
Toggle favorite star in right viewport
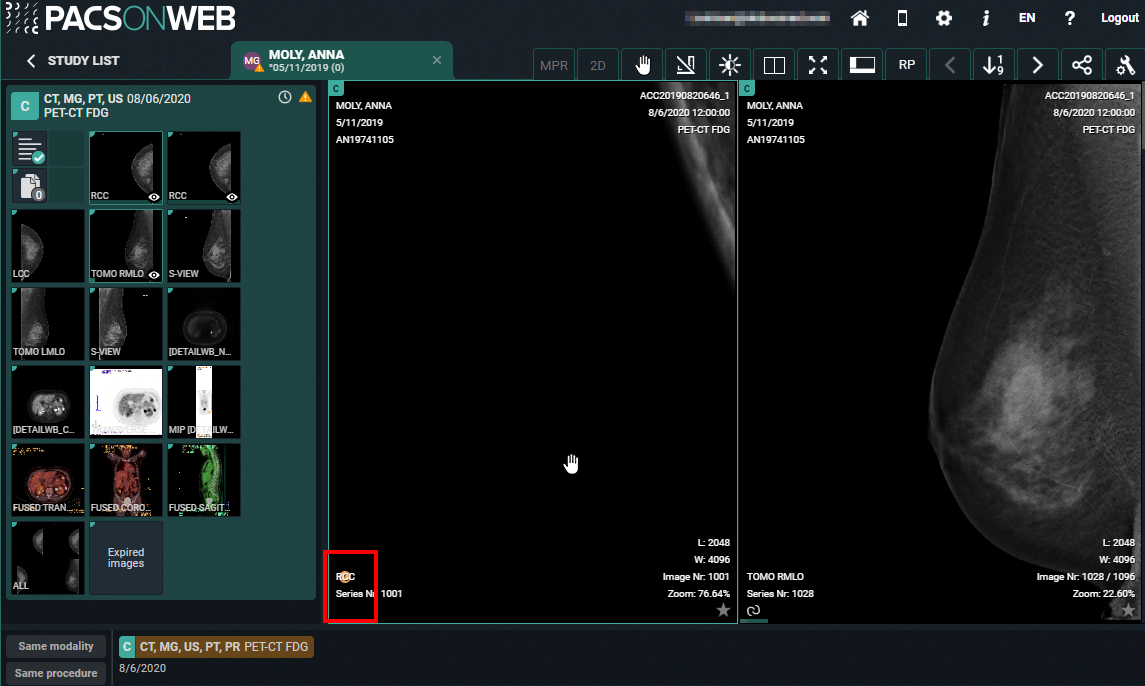pyautogui.click(x=1128, y=610)
